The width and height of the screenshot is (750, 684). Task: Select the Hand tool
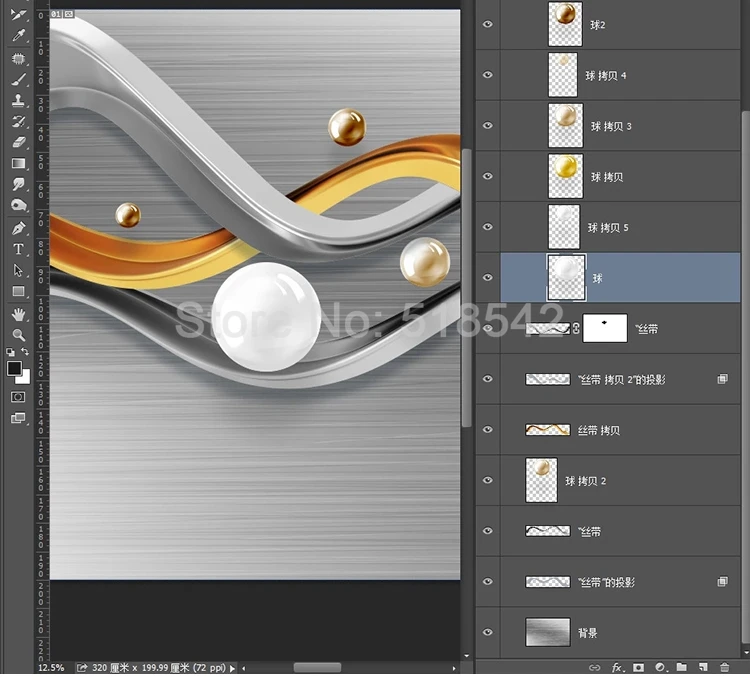pyautogui.click(x=19, y=314)
